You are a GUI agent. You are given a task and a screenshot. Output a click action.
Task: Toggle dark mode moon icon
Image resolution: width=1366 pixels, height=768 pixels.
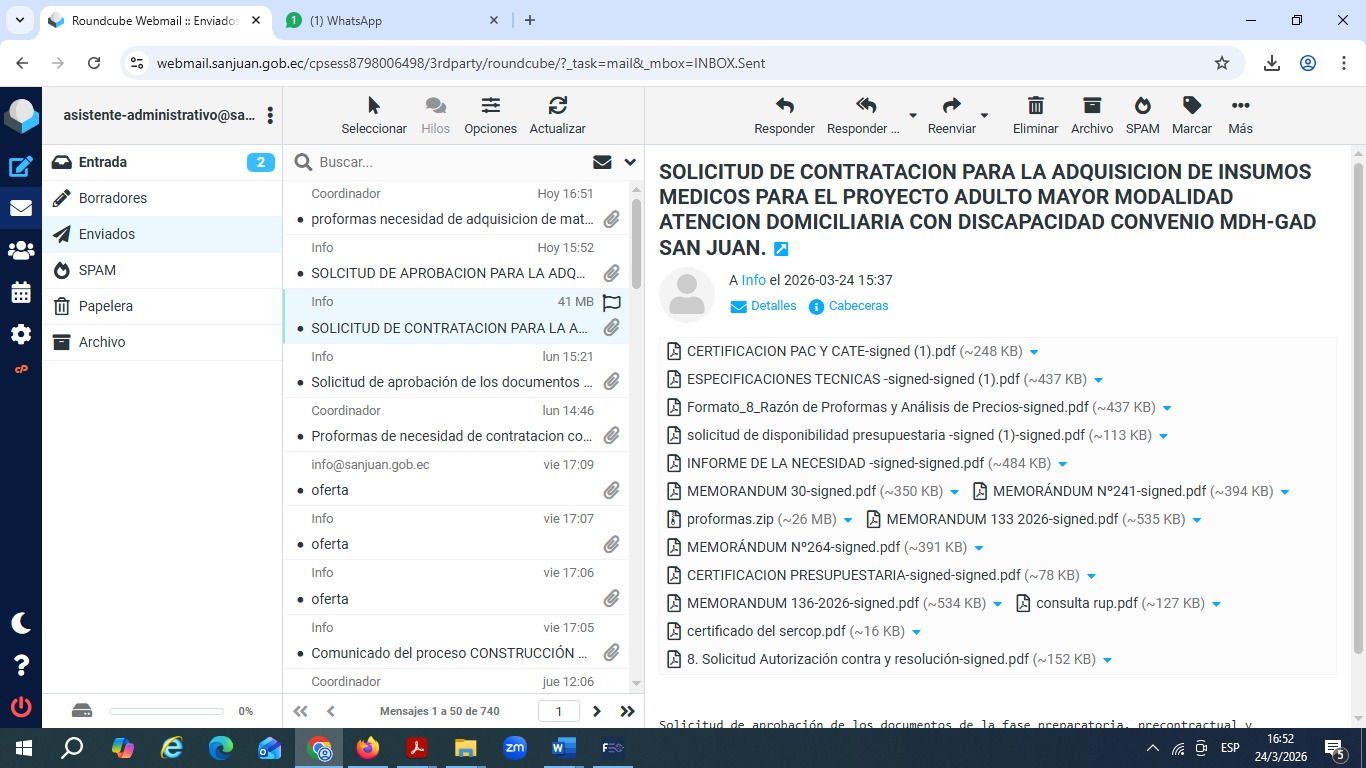point(21,623)
